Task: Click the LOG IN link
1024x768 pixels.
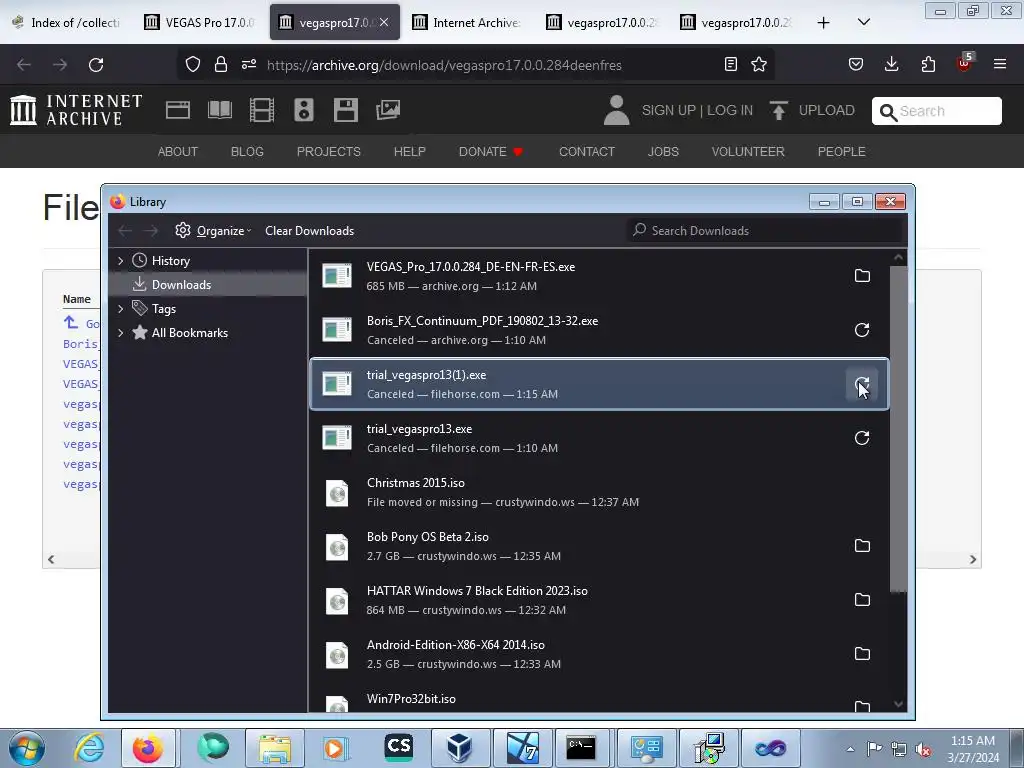Action: (x=729, y=110)
